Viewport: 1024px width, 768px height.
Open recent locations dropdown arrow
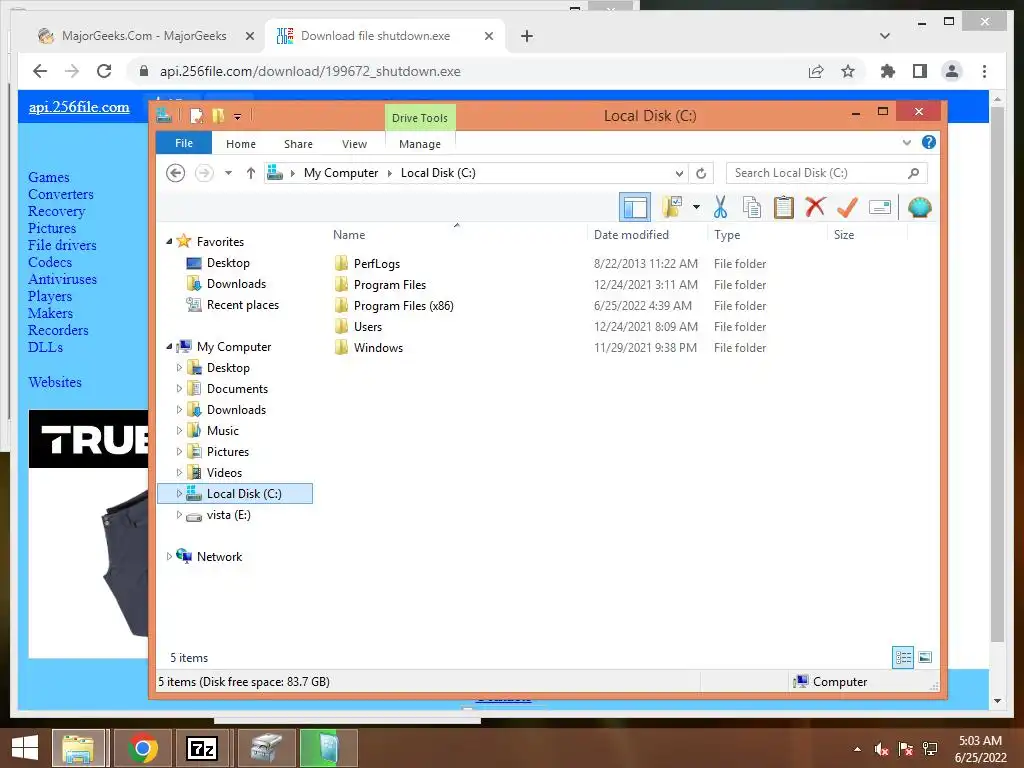[x=229, y=173]
